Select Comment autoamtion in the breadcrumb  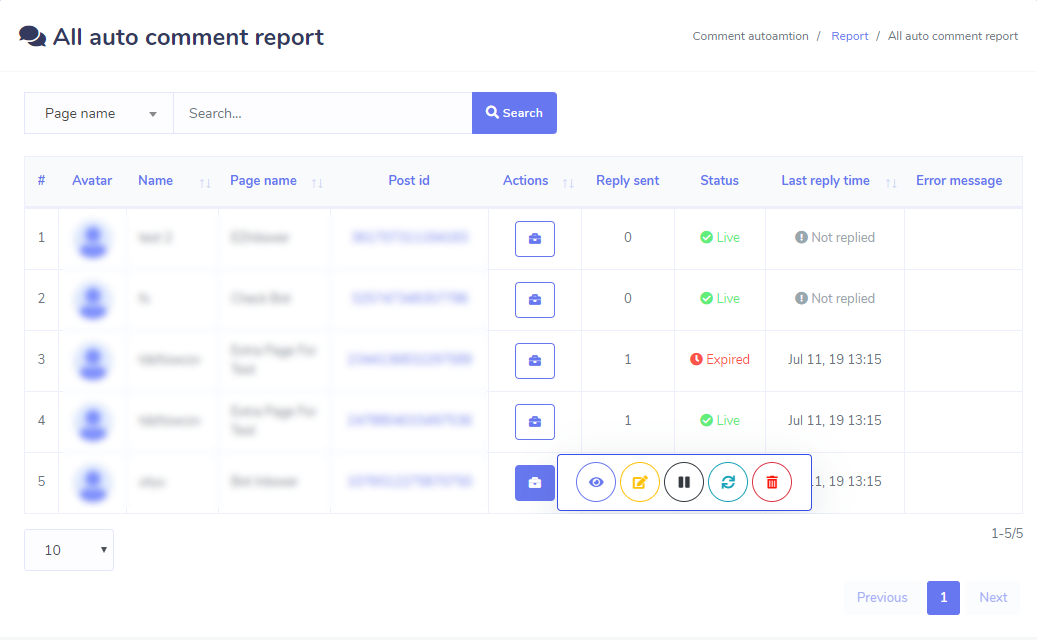750,35
